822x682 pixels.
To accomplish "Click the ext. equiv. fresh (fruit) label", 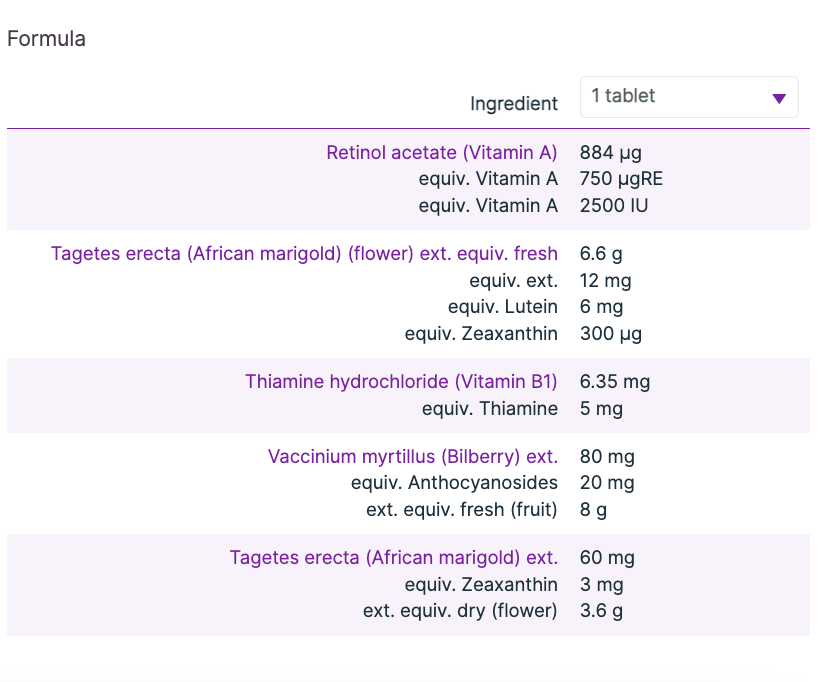I will [461, 510].
